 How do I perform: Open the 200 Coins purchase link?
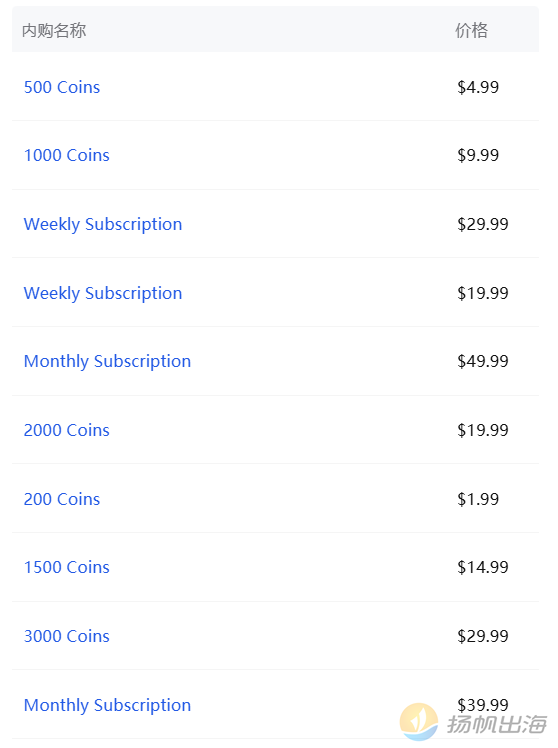62,499
